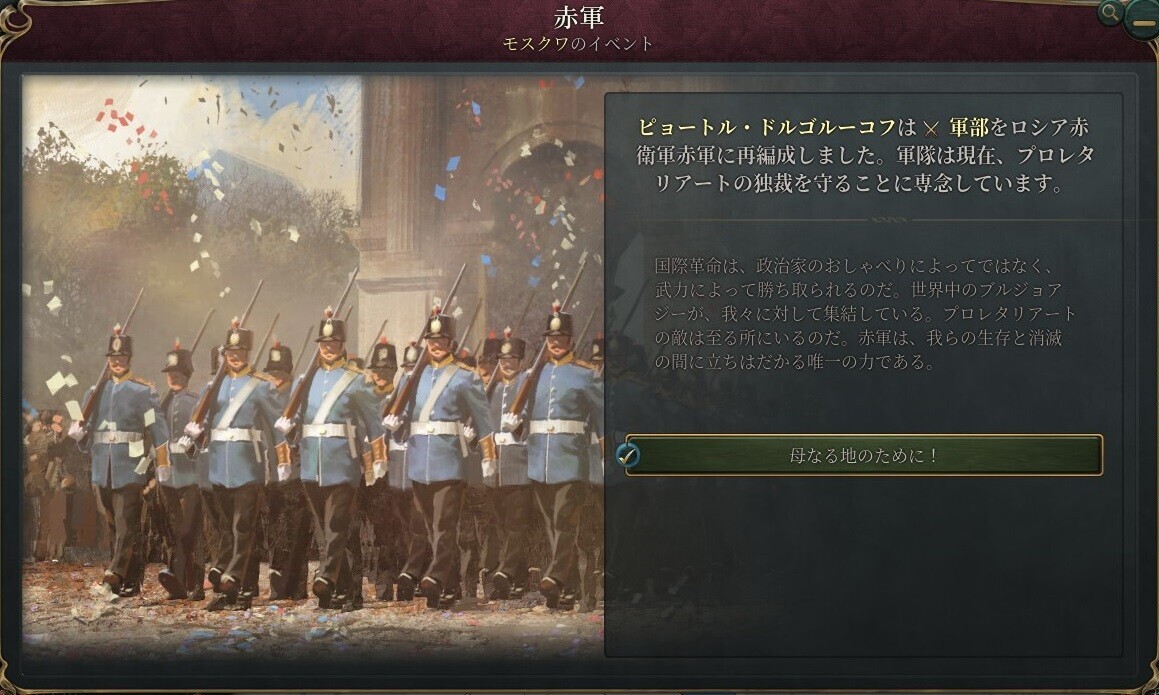Click the empty panel area below option button

click(x=864, y=566)
